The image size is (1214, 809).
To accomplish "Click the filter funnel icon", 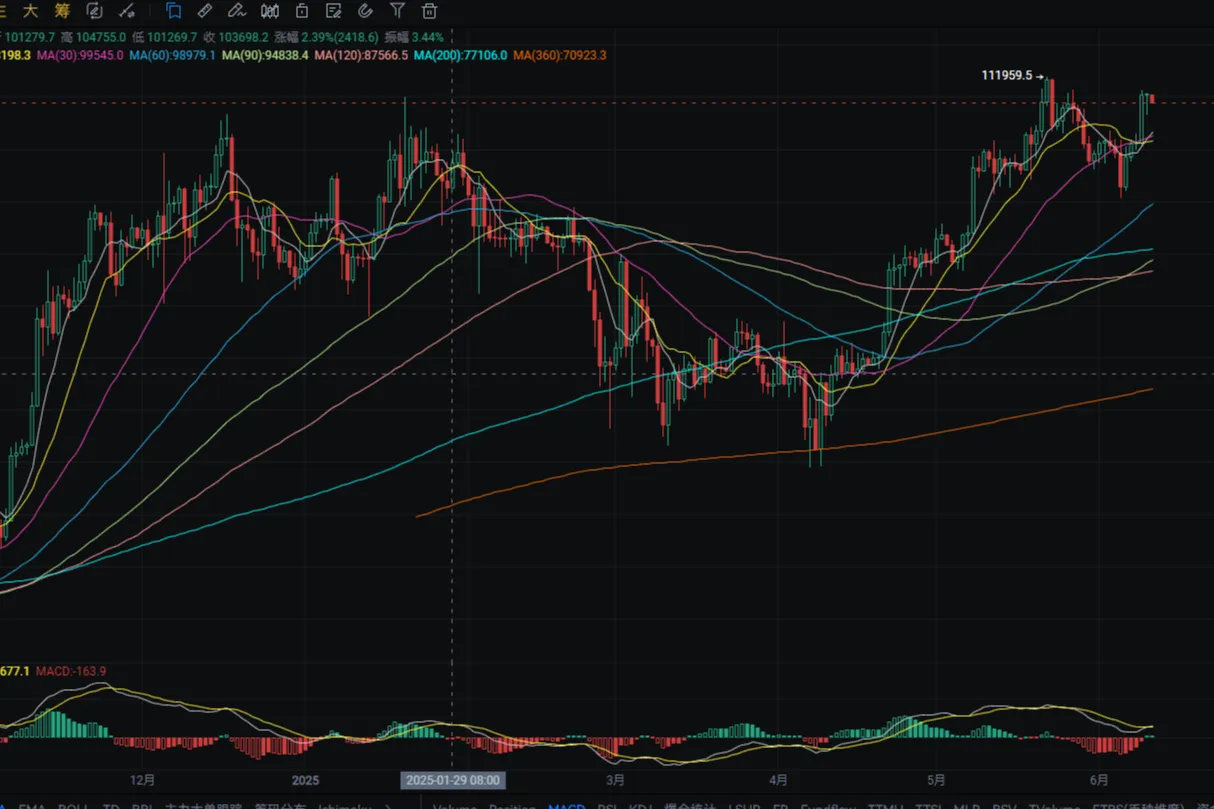I will coord(397,11).
